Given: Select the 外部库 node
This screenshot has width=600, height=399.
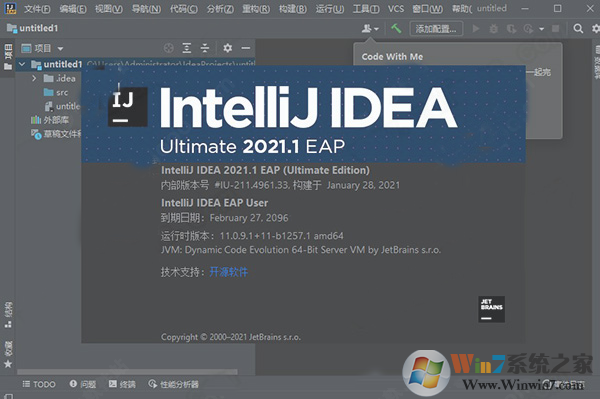Looking at the screenshot, I should pyautogui.click(x=50, y=120).
